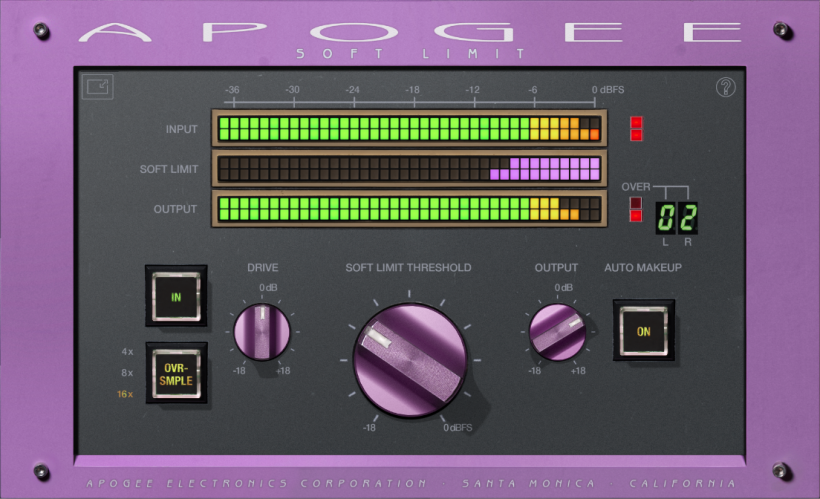Click the Apogee logo at top
The width and height of the screenshot is (820, 499).
tap(410, 31)
